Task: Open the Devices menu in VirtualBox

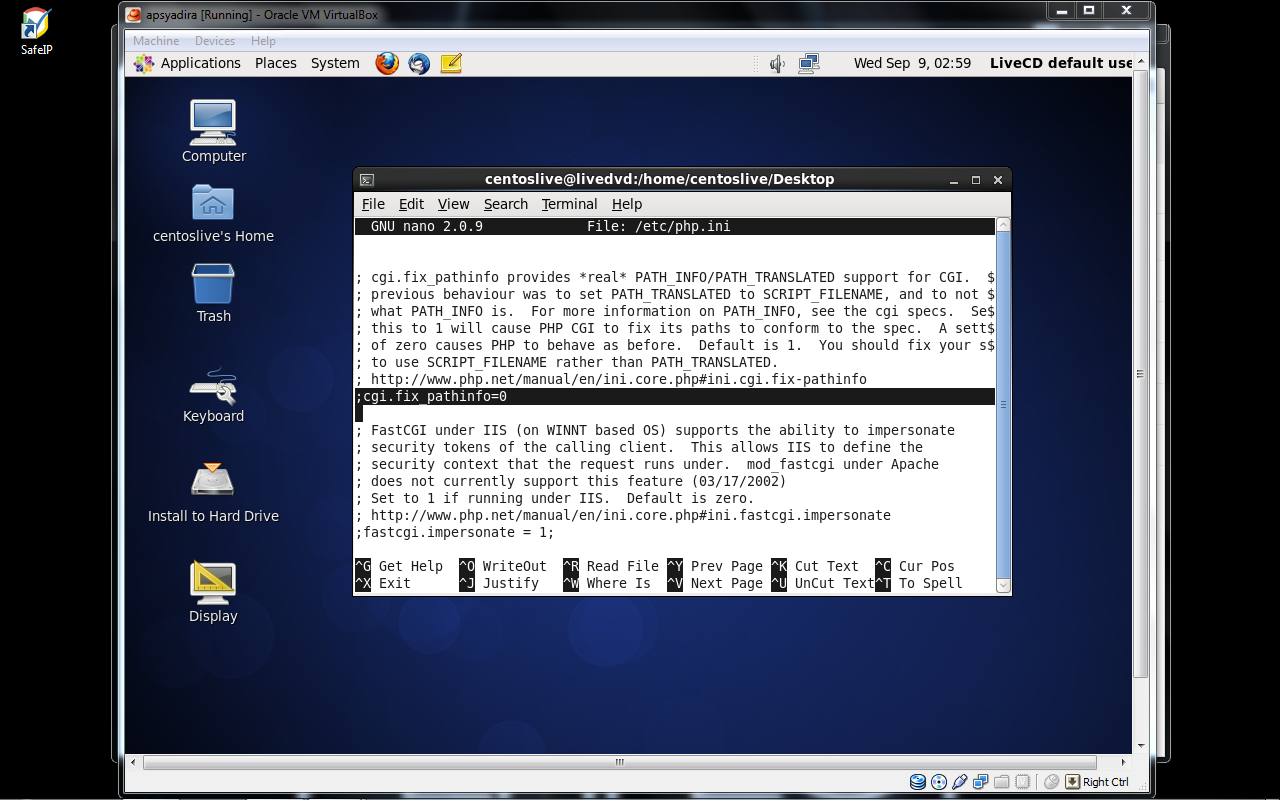Action: click(214, 41)
